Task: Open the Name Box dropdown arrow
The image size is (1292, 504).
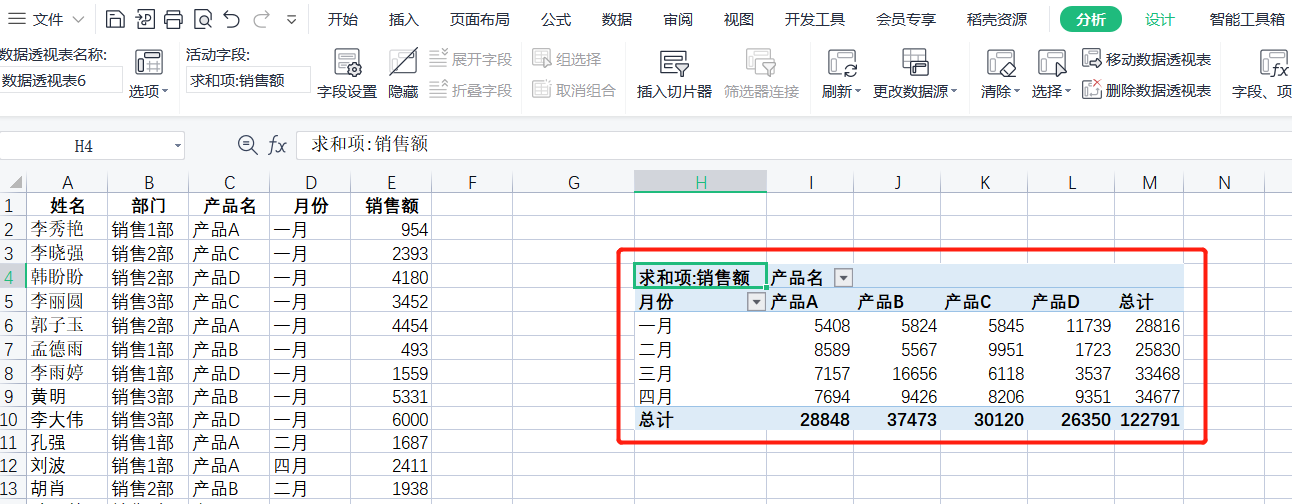Action: tap(178, 145)
